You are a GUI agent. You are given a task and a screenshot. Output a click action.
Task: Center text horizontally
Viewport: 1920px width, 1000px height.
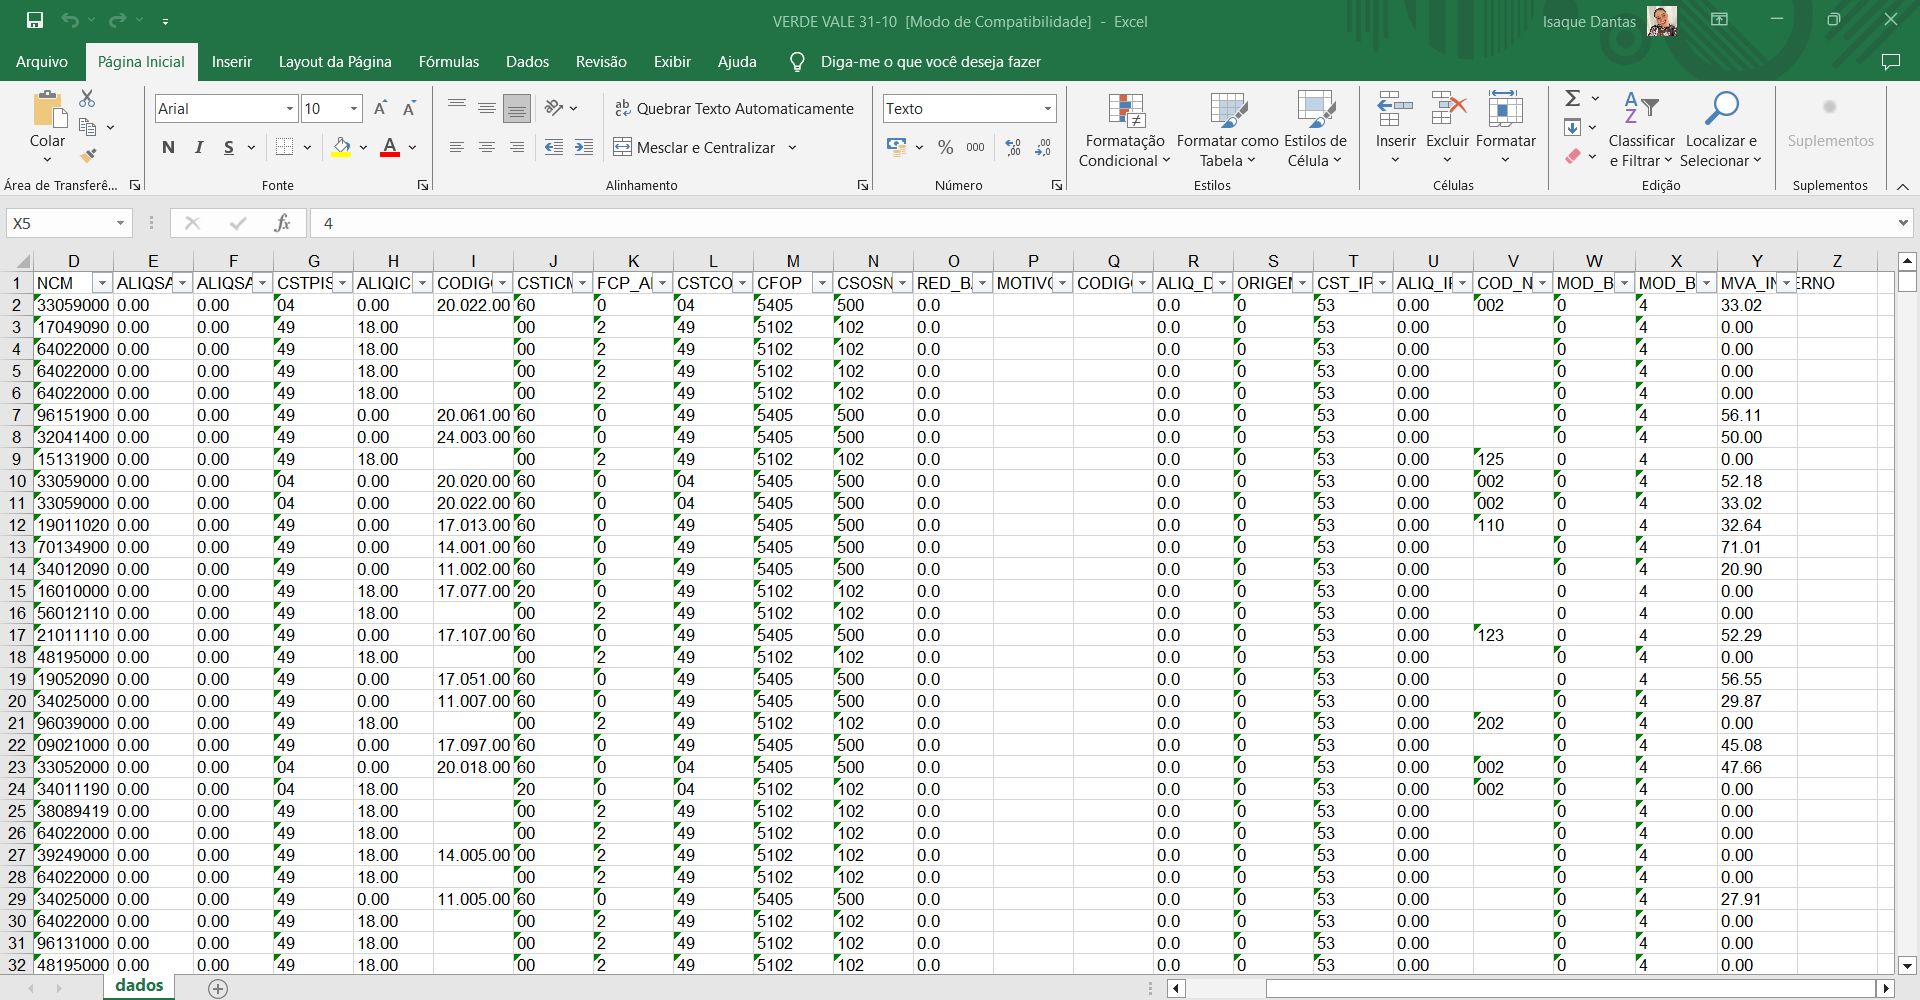point(487,147)
